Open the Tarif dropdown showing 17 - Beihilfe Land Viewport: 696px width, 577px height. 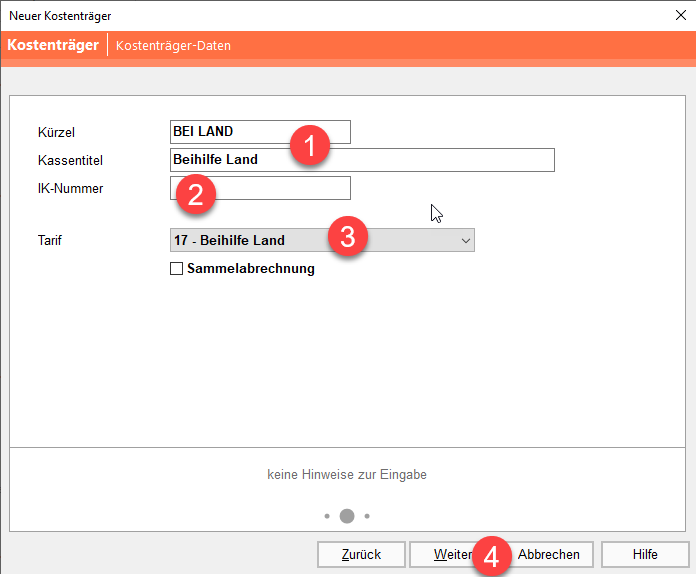[x=322, y=240]
